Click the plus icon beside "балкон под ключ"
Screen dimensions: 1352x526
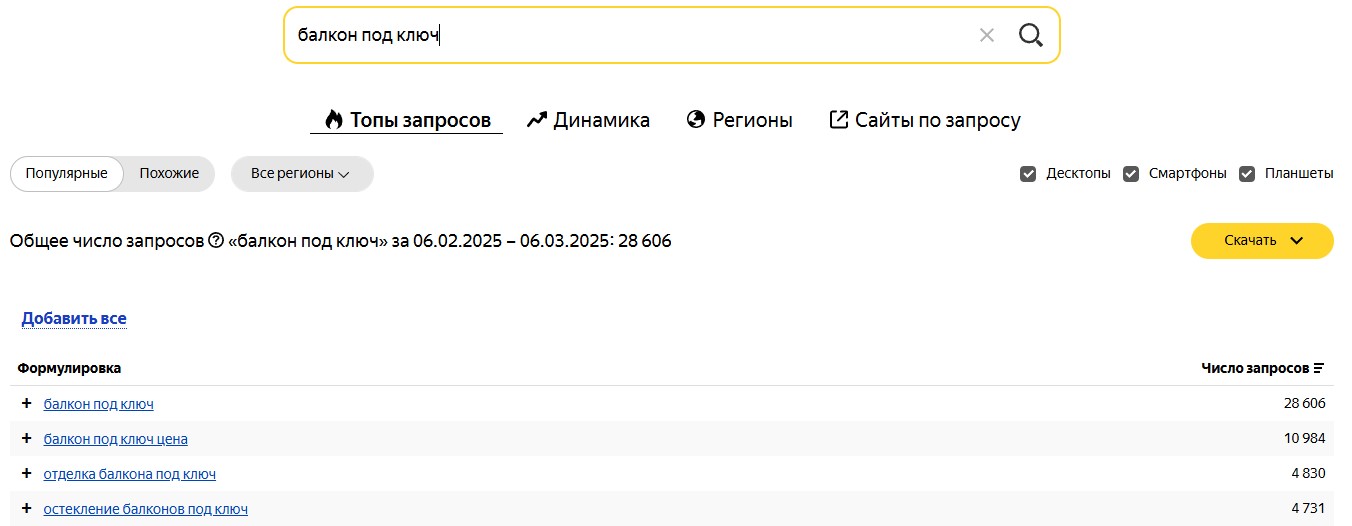point(26,403)
